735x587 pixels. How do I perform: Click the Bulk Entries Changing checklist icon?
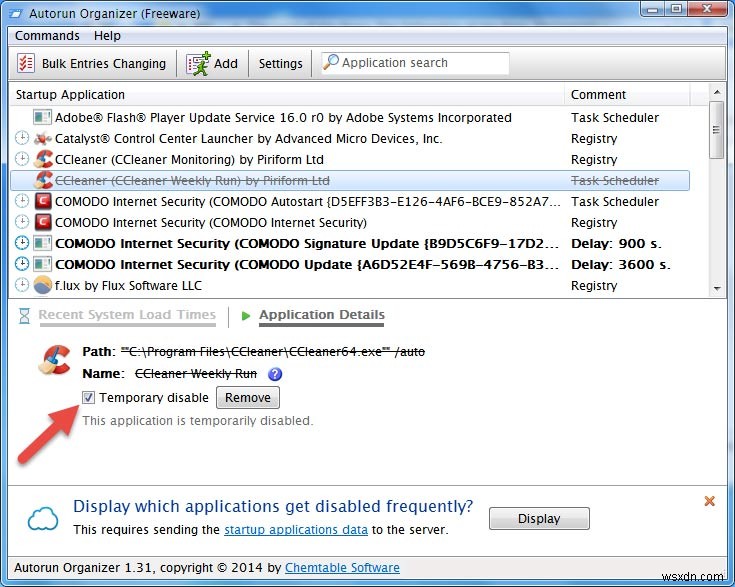(x=26, y=63)
